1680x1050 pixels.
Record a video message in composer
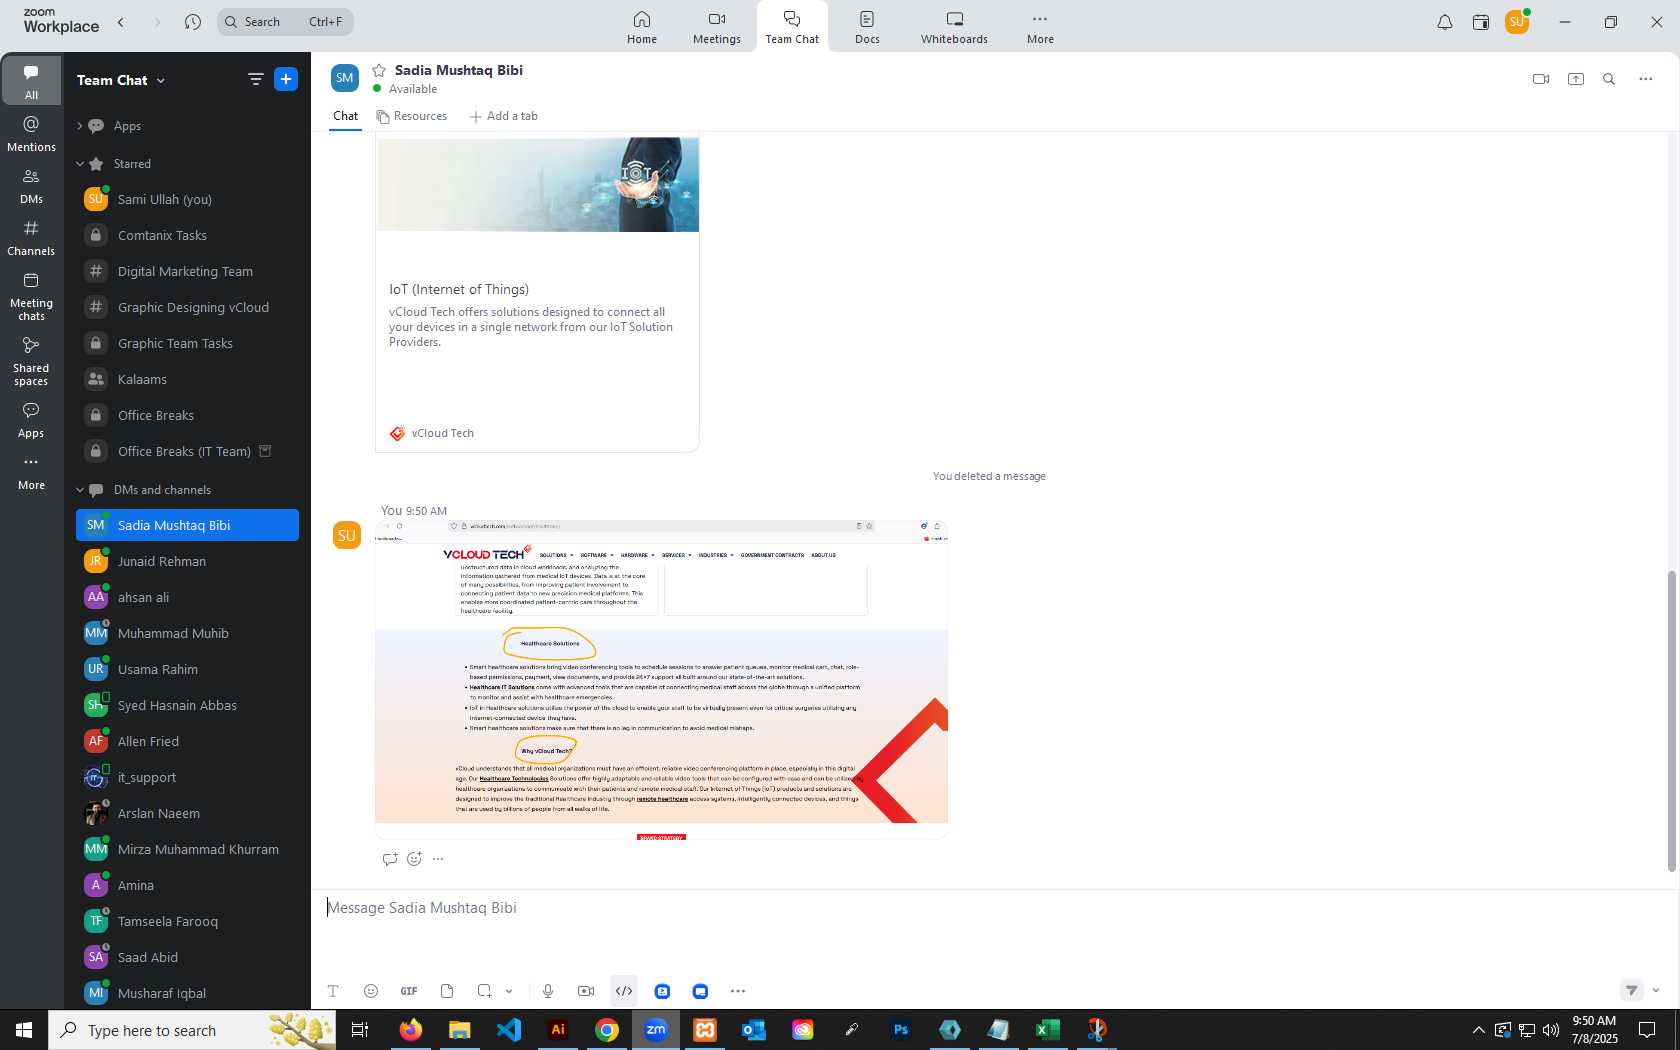(x=586, y=991)
